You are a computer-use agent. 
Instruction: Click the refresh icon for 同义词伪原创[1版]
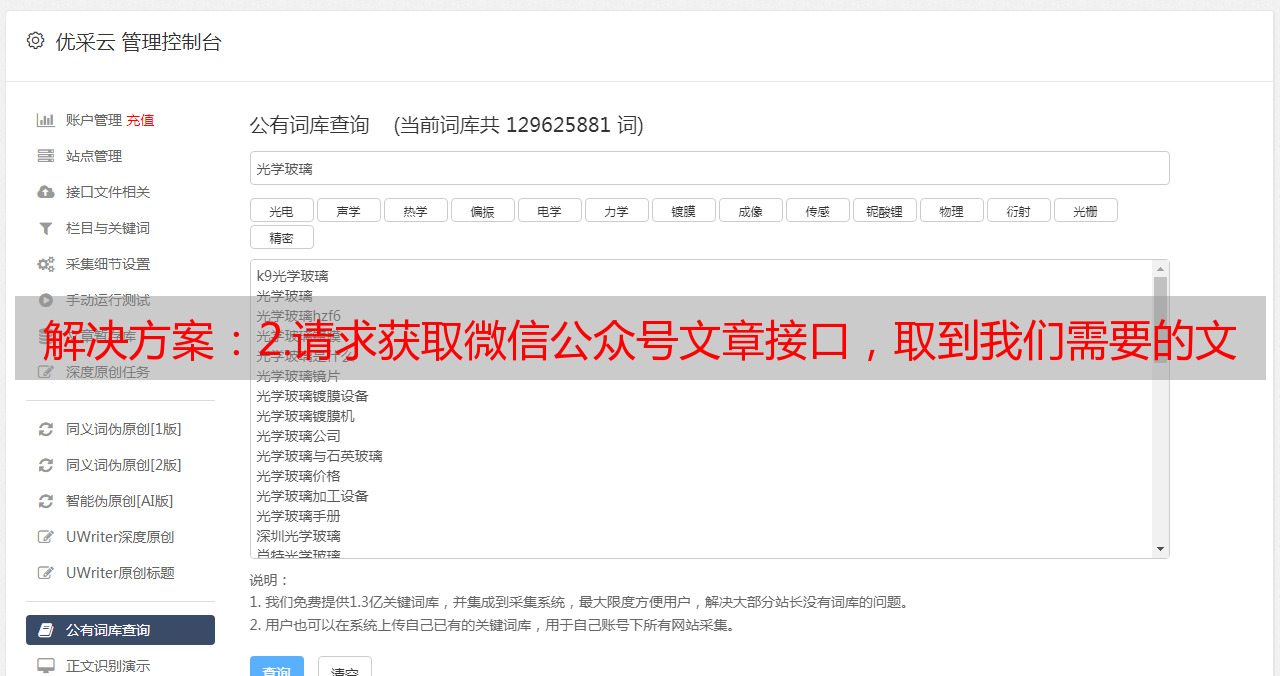click(46, 429)
